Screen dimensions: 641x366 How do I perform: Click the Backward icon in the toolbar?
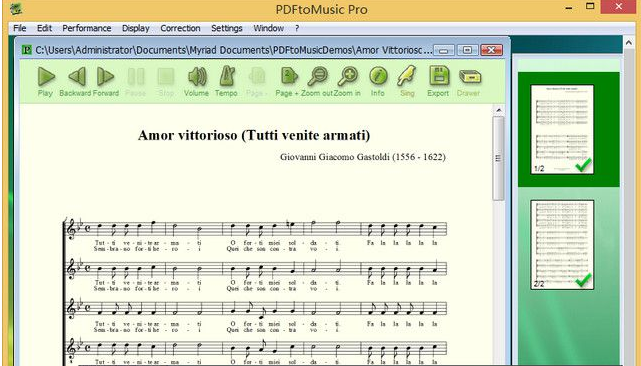click(x=76, y=76)
